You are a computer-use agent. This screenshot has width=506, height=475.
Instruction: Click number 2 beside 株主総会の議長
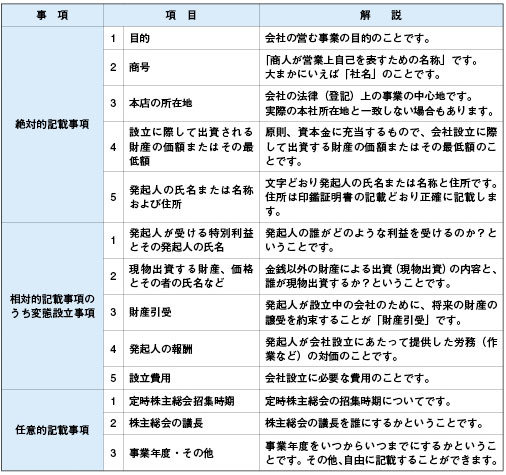point(113,423)
